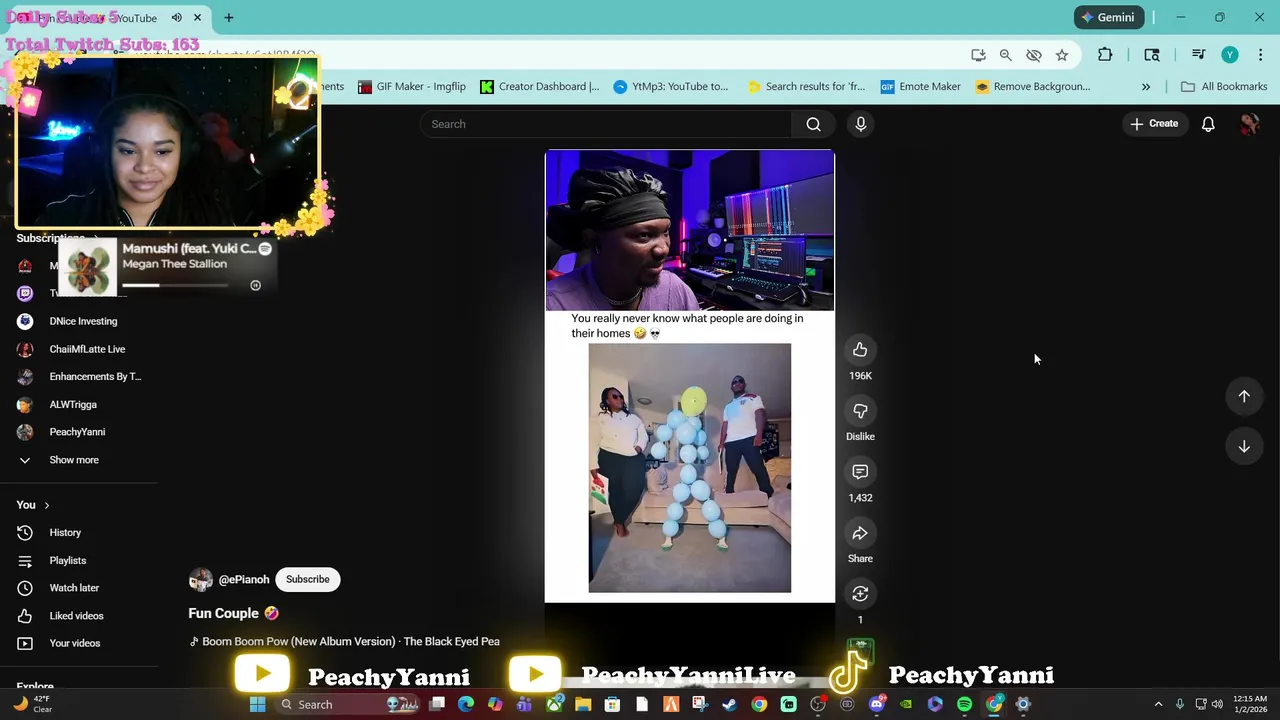This screenshot has width=1280, height=720.
Task: Go to next Short with down arrow
Action: point(1244,446)
